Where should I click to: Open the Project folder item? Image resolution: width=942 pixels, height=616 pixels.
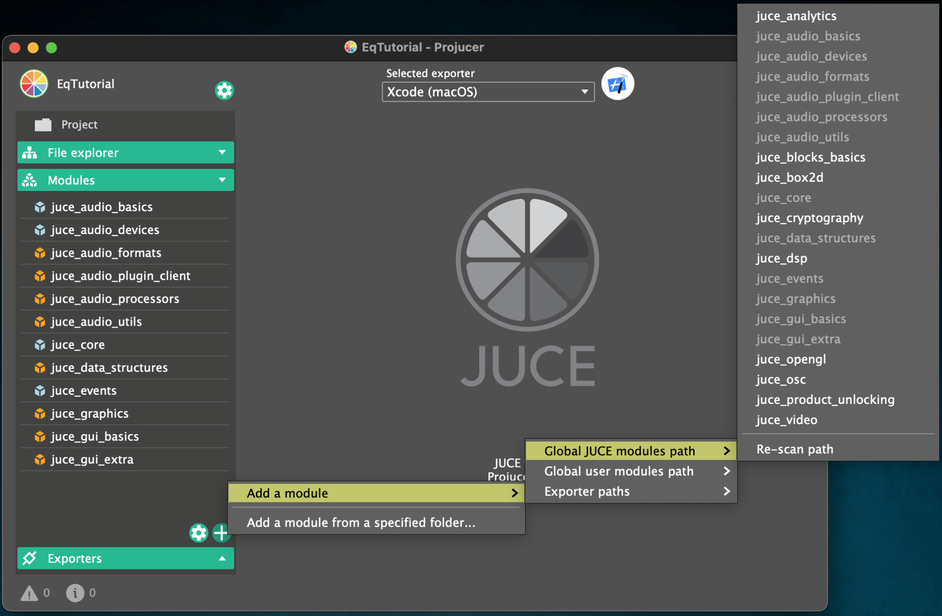[79, 125]
